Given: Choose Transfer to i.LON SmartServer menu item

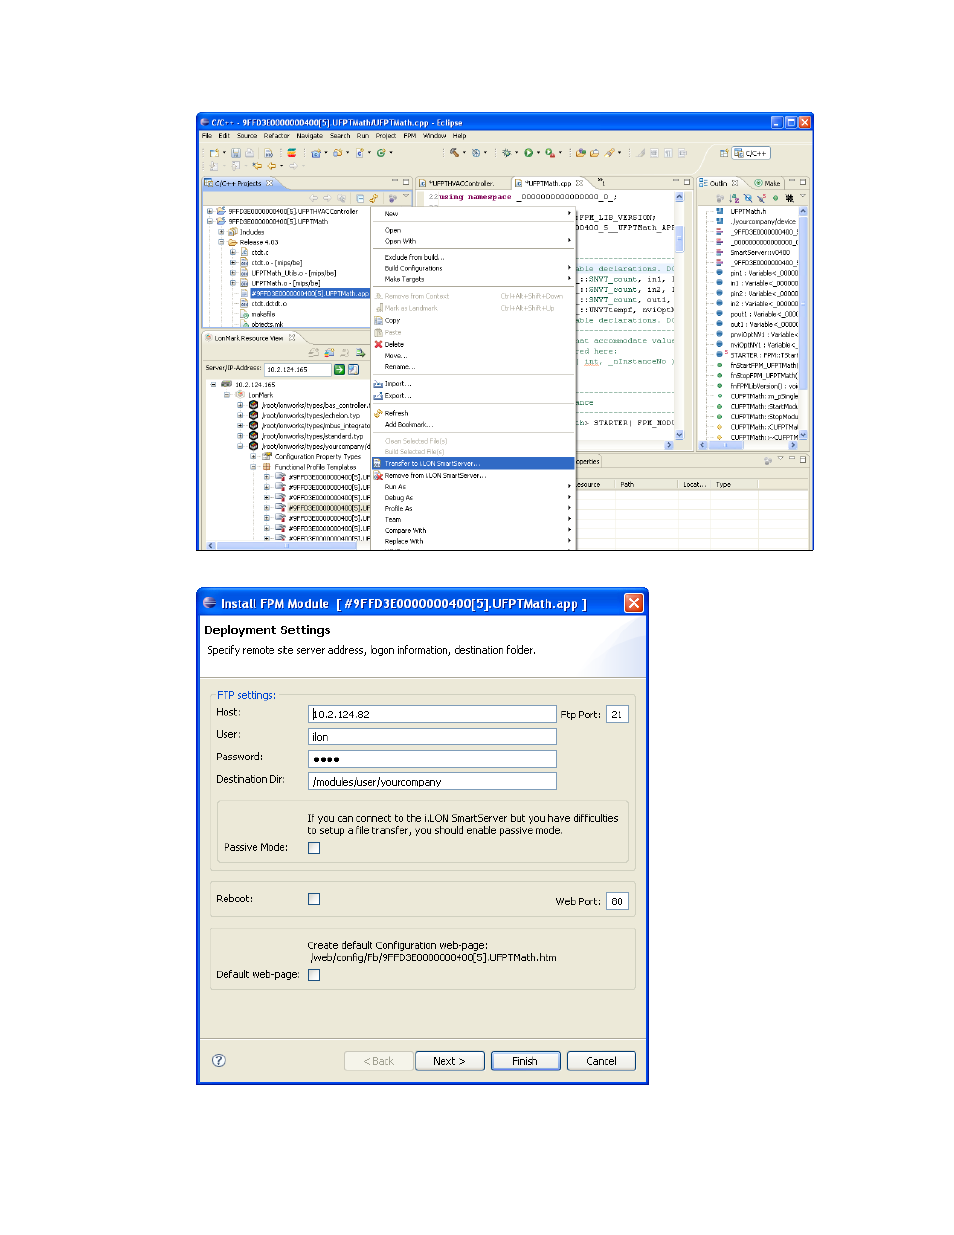Looking at the screenshot, I should [x=472, y=463].
